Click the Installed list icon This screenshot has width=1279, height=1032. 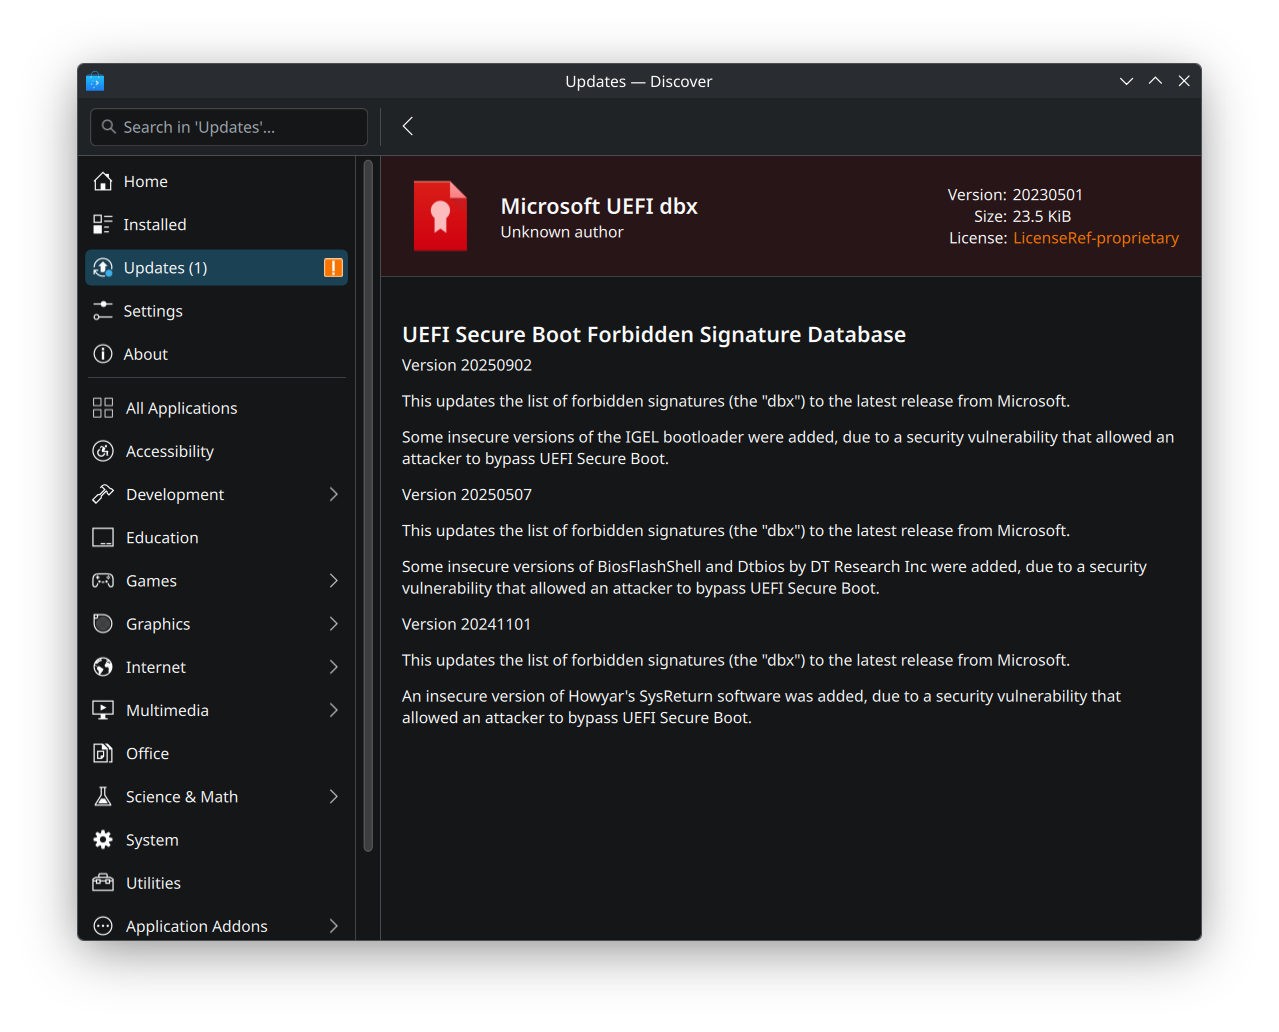102,225
